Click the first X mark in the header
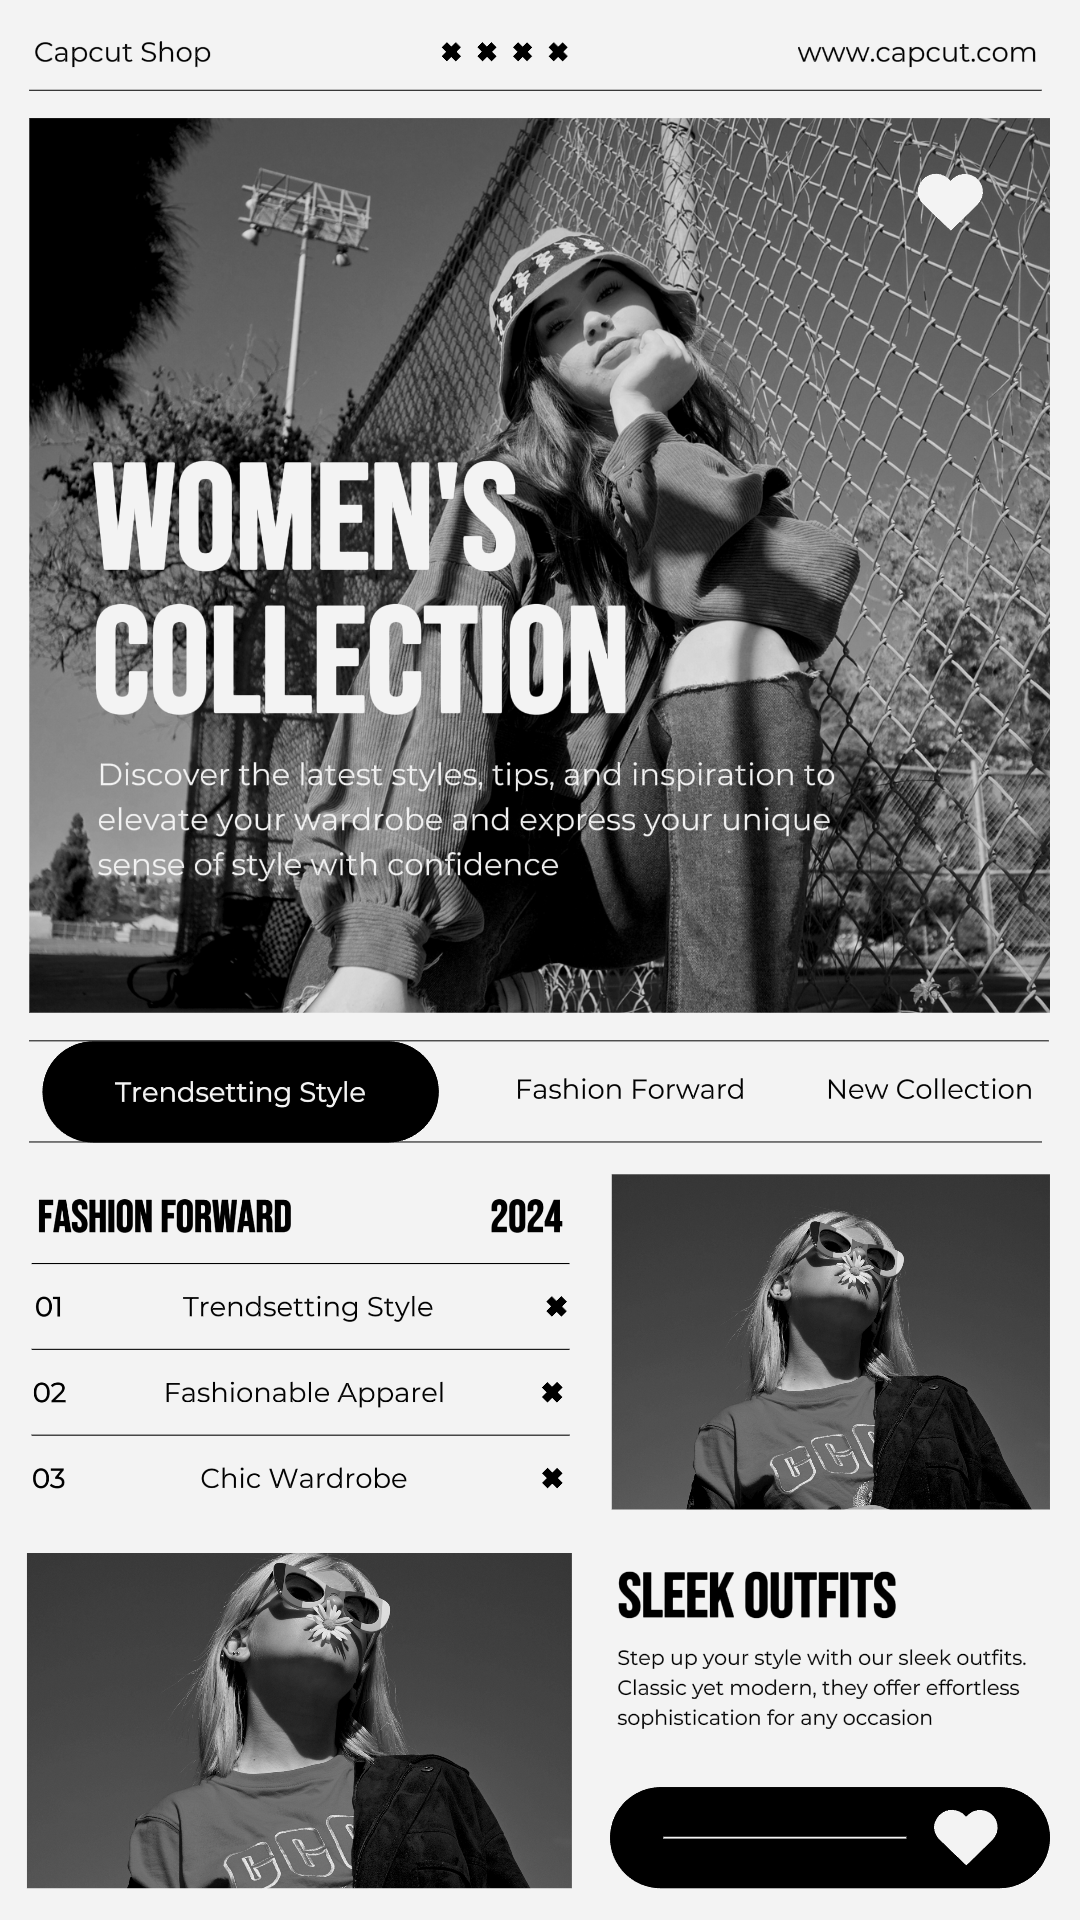This screenshot has width=1080, height=1920. point(451,52)
